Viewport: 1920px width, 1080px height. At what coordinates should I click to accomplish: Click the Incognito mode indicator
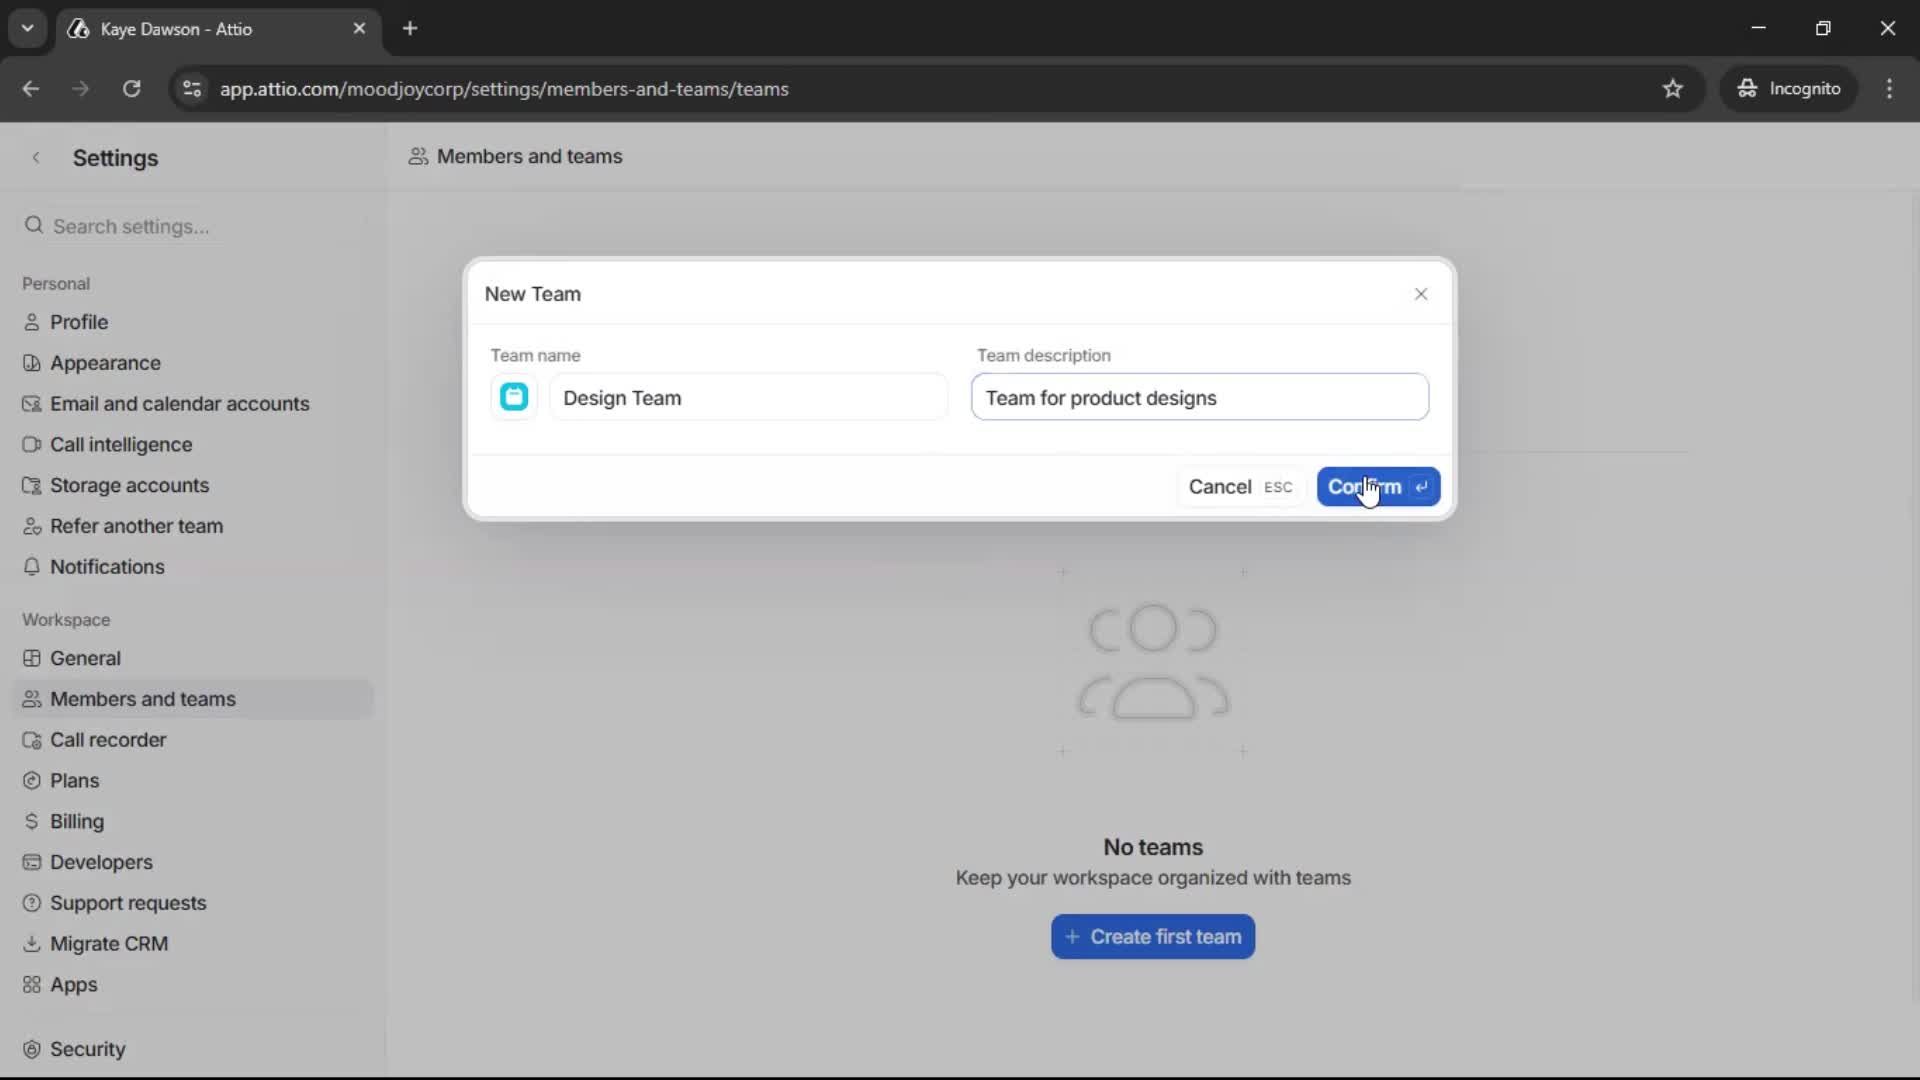tap(1789, 89)
